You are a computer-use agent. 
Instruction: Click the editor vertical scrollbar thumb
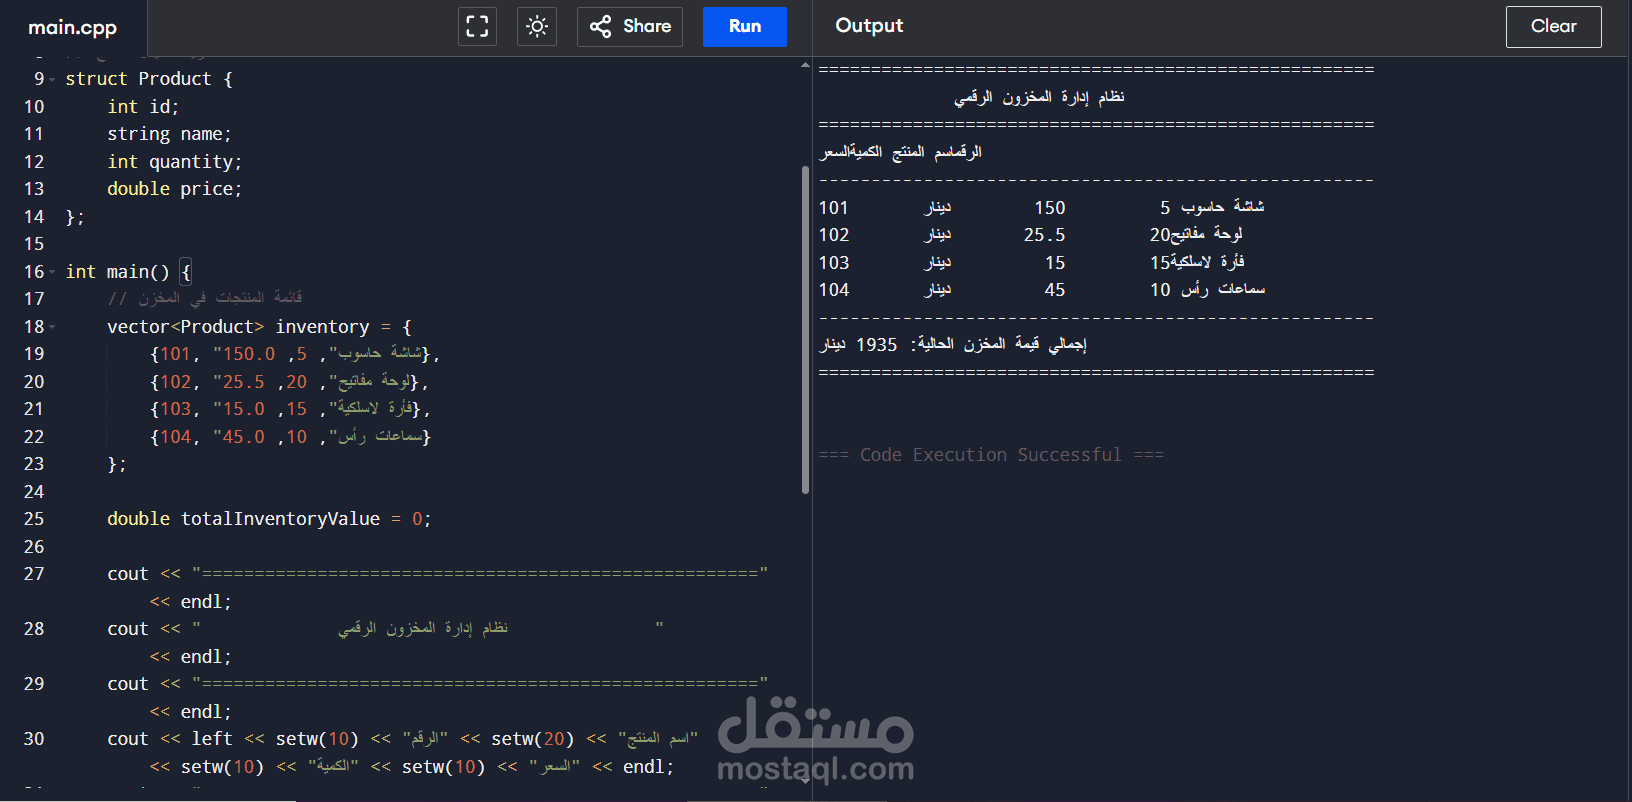click(805, 330)
